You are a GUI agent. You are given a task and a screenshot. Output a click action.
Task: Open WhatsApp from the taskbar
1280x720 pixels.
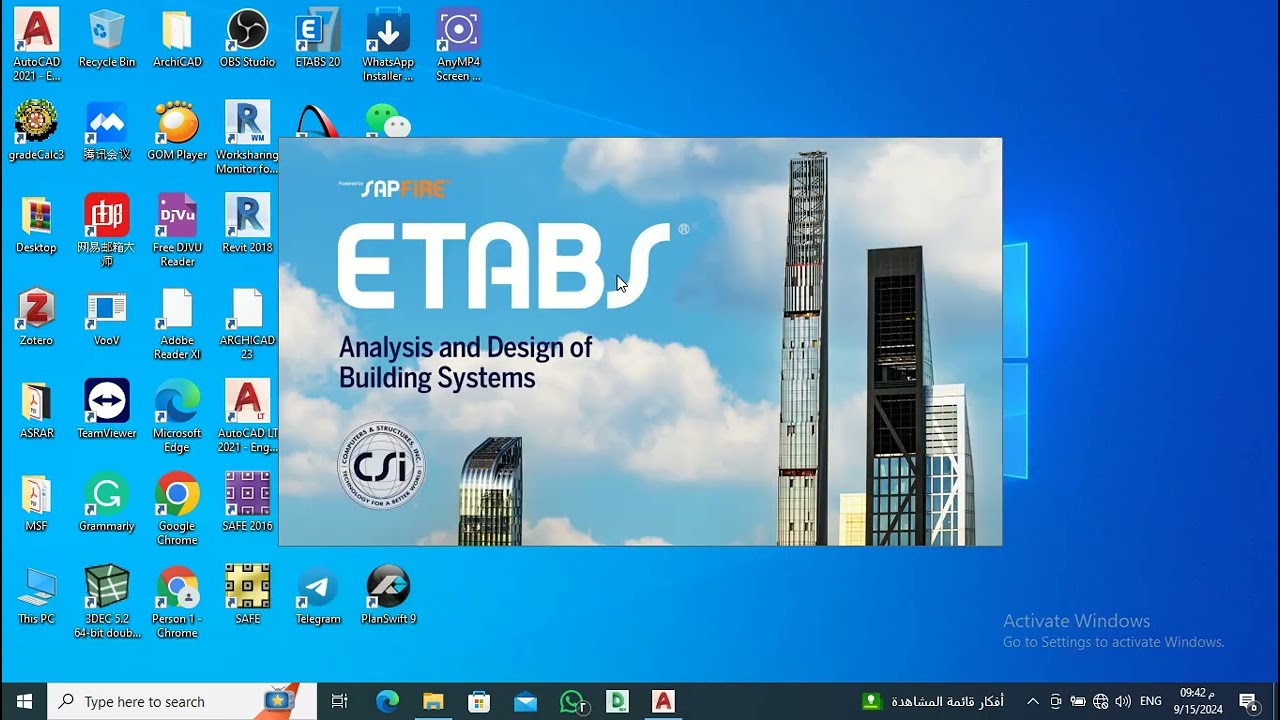tap(572, 702)
